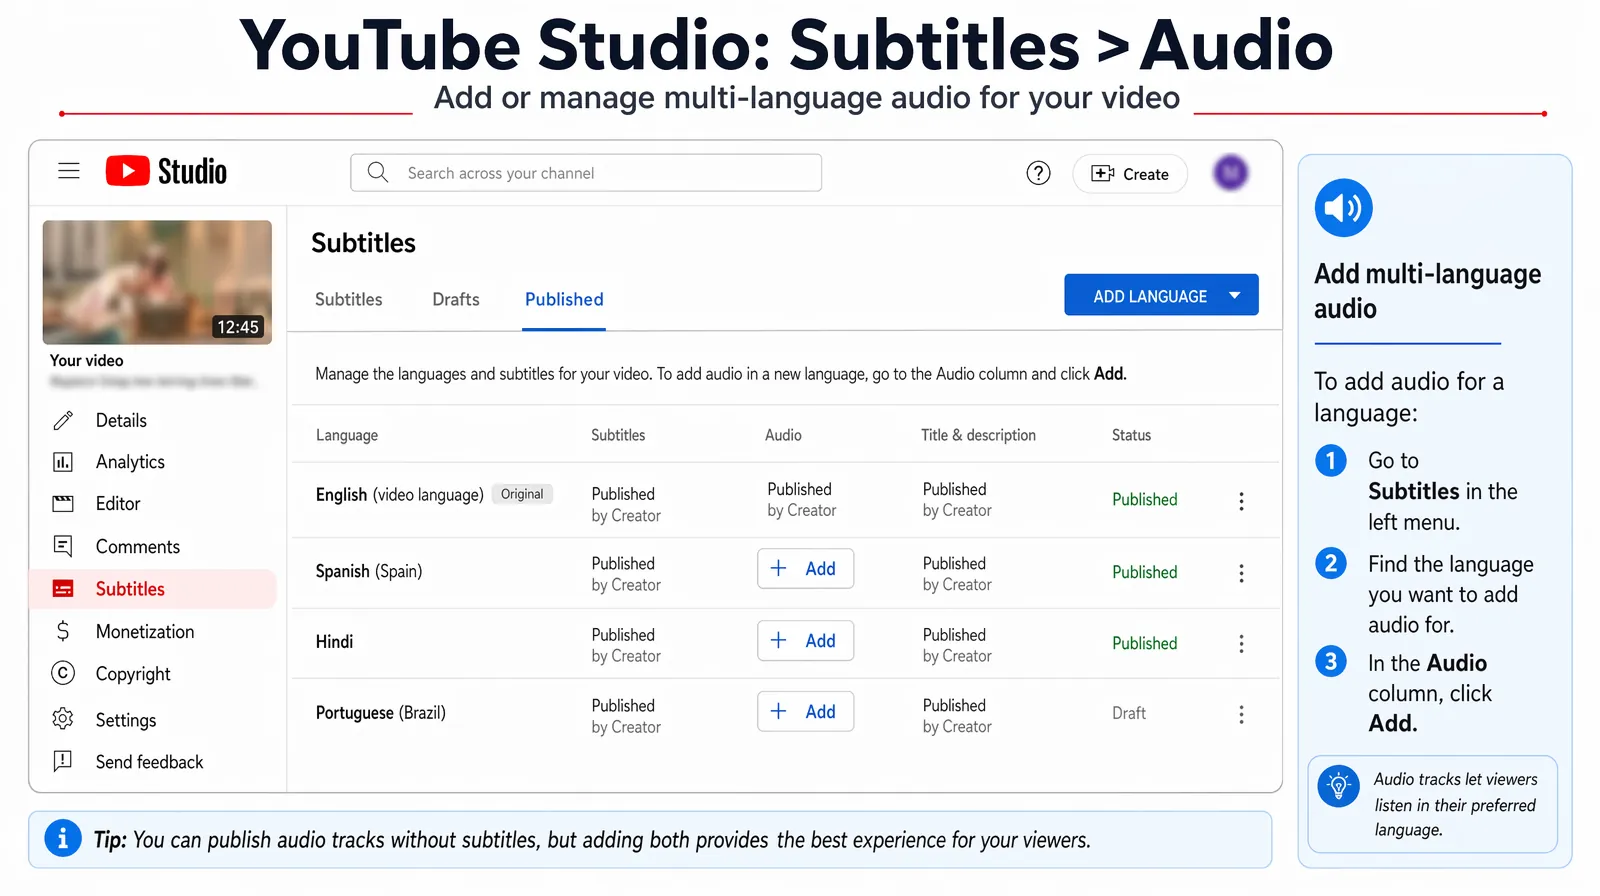Click the lightbulb icon in side panel
Viewport: 1600px width, 896px height.
1339,786
